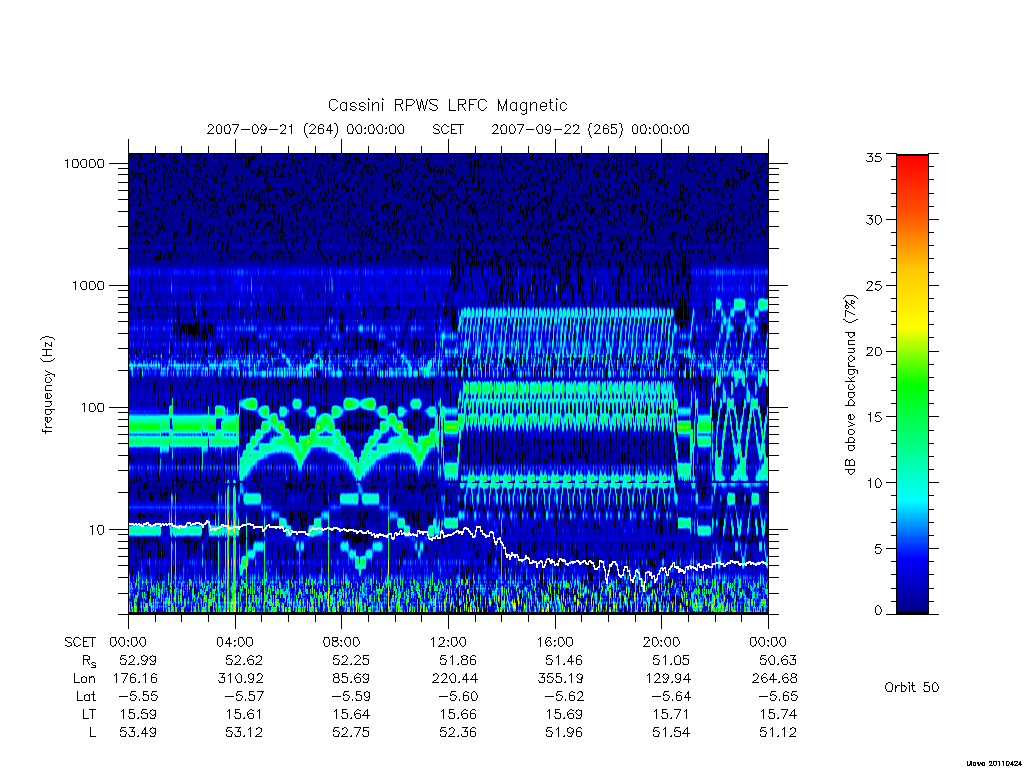Click the colorbar tick label 30

[874, 220]
